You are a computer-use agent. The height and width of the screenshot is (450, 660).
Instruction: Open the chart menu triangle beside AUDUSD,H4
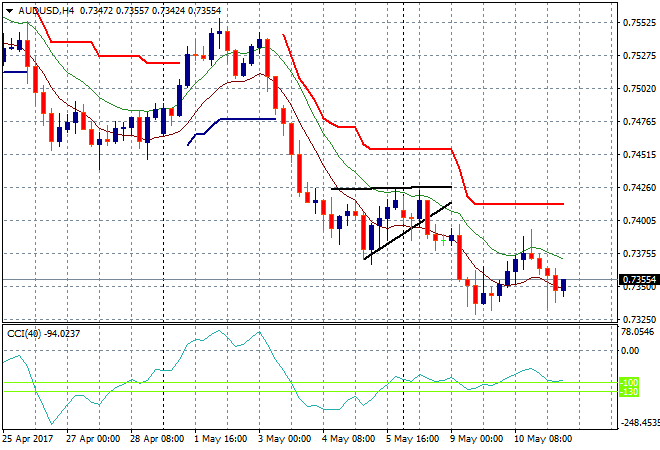tap(9, 11)
